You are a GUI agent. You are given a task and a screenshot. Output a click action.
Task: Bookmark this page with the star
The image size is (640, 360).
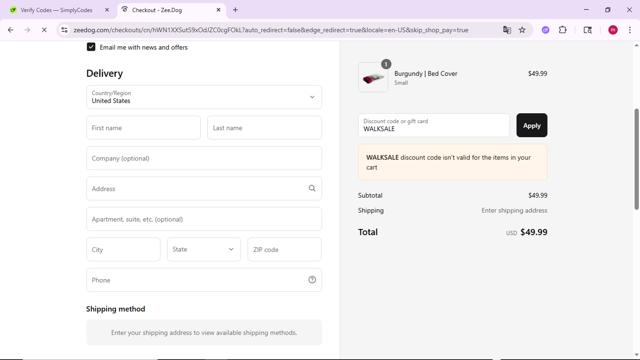(522, 30)
